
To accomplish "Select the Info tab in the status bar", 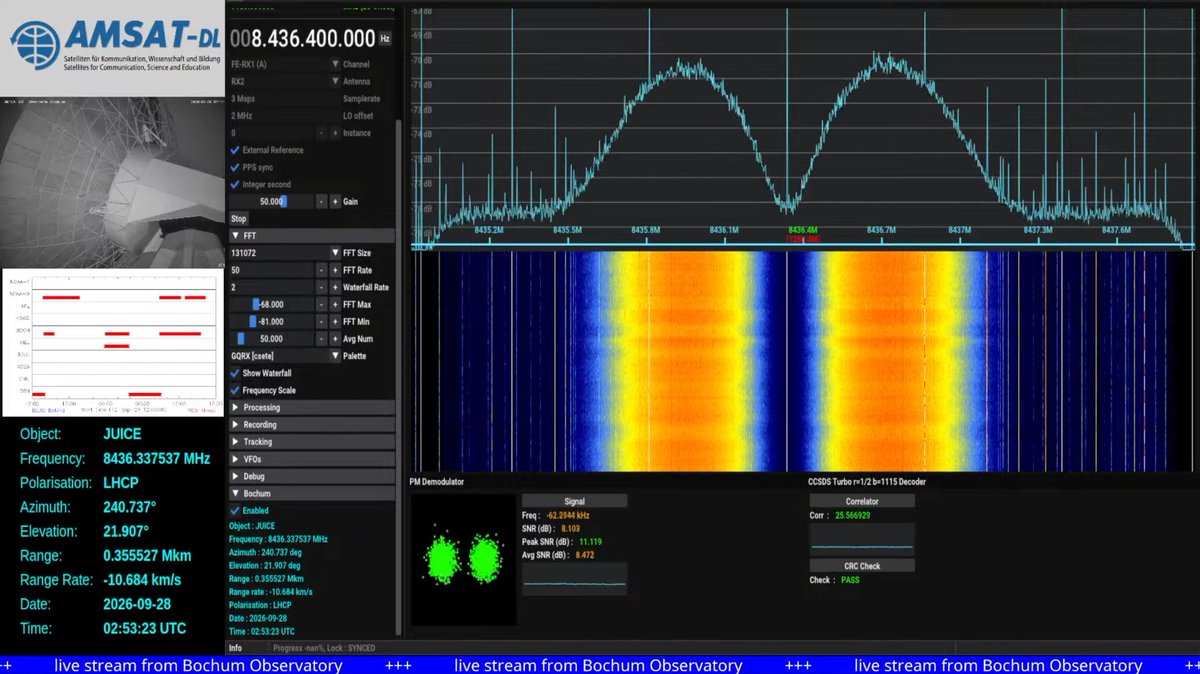I will (x=235, y=648).
